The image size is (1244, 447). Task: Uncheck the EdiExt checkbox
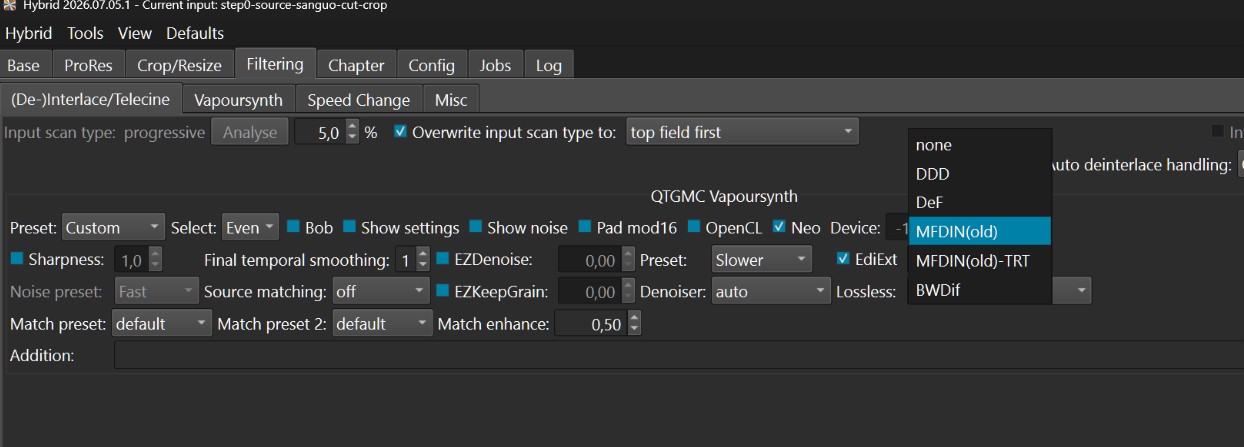pyautogui.click(x=843, y=259)
